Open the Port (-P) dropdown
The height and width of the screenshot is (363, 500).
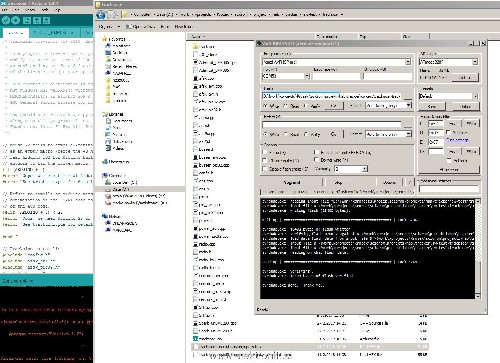click(x=307, y=76)
